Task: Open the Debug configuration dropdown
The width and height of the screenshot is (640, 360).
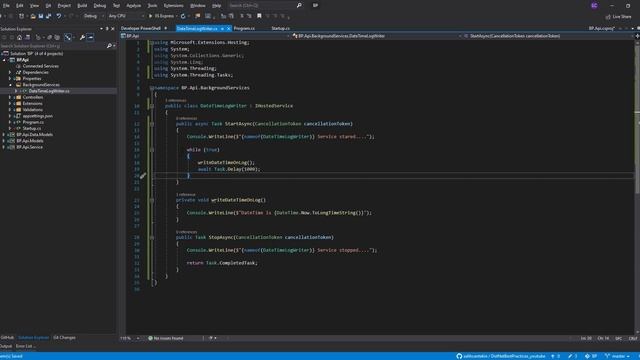Action: pos(93,16)
